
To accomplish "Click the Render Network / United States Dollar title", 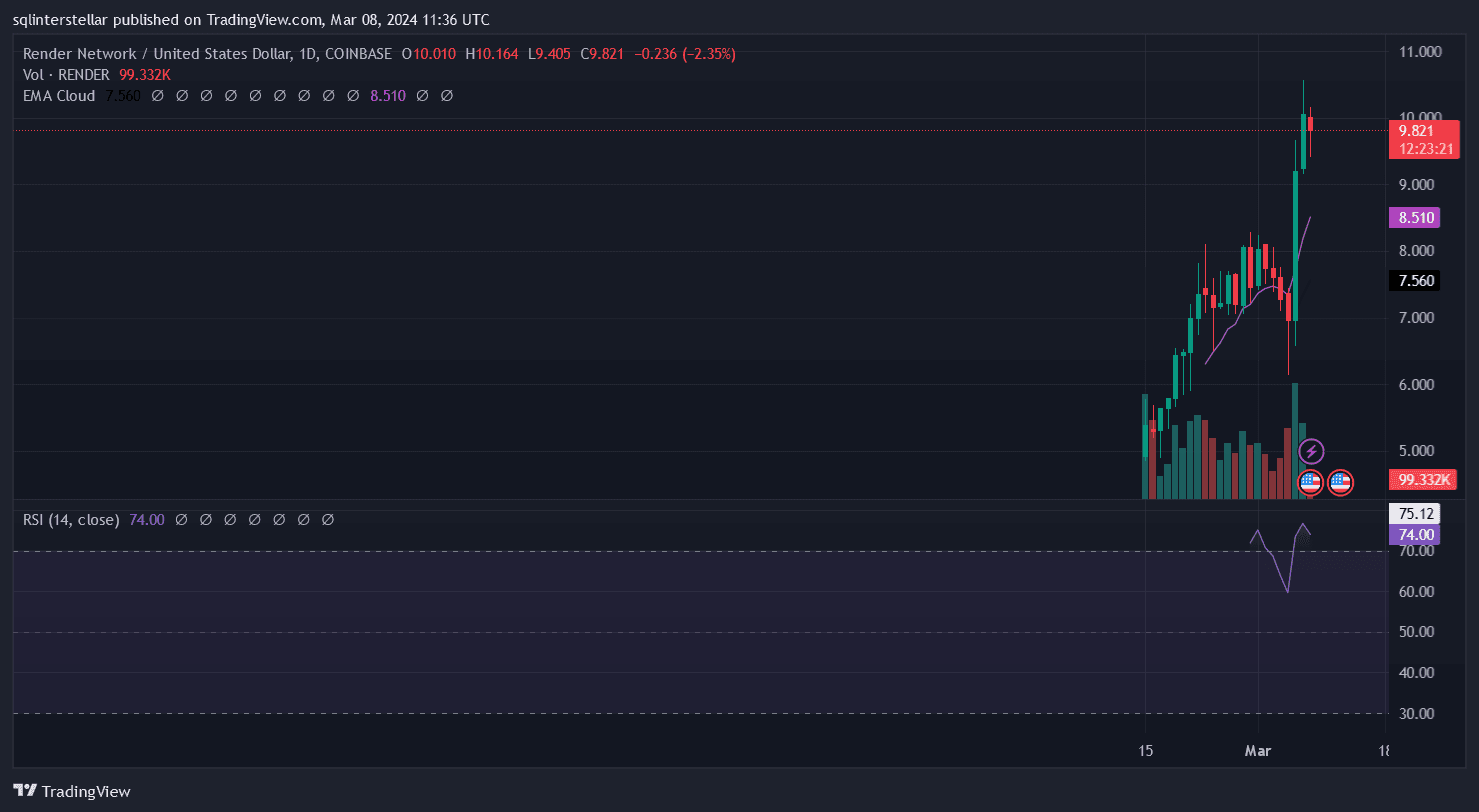I will [156, 54].
